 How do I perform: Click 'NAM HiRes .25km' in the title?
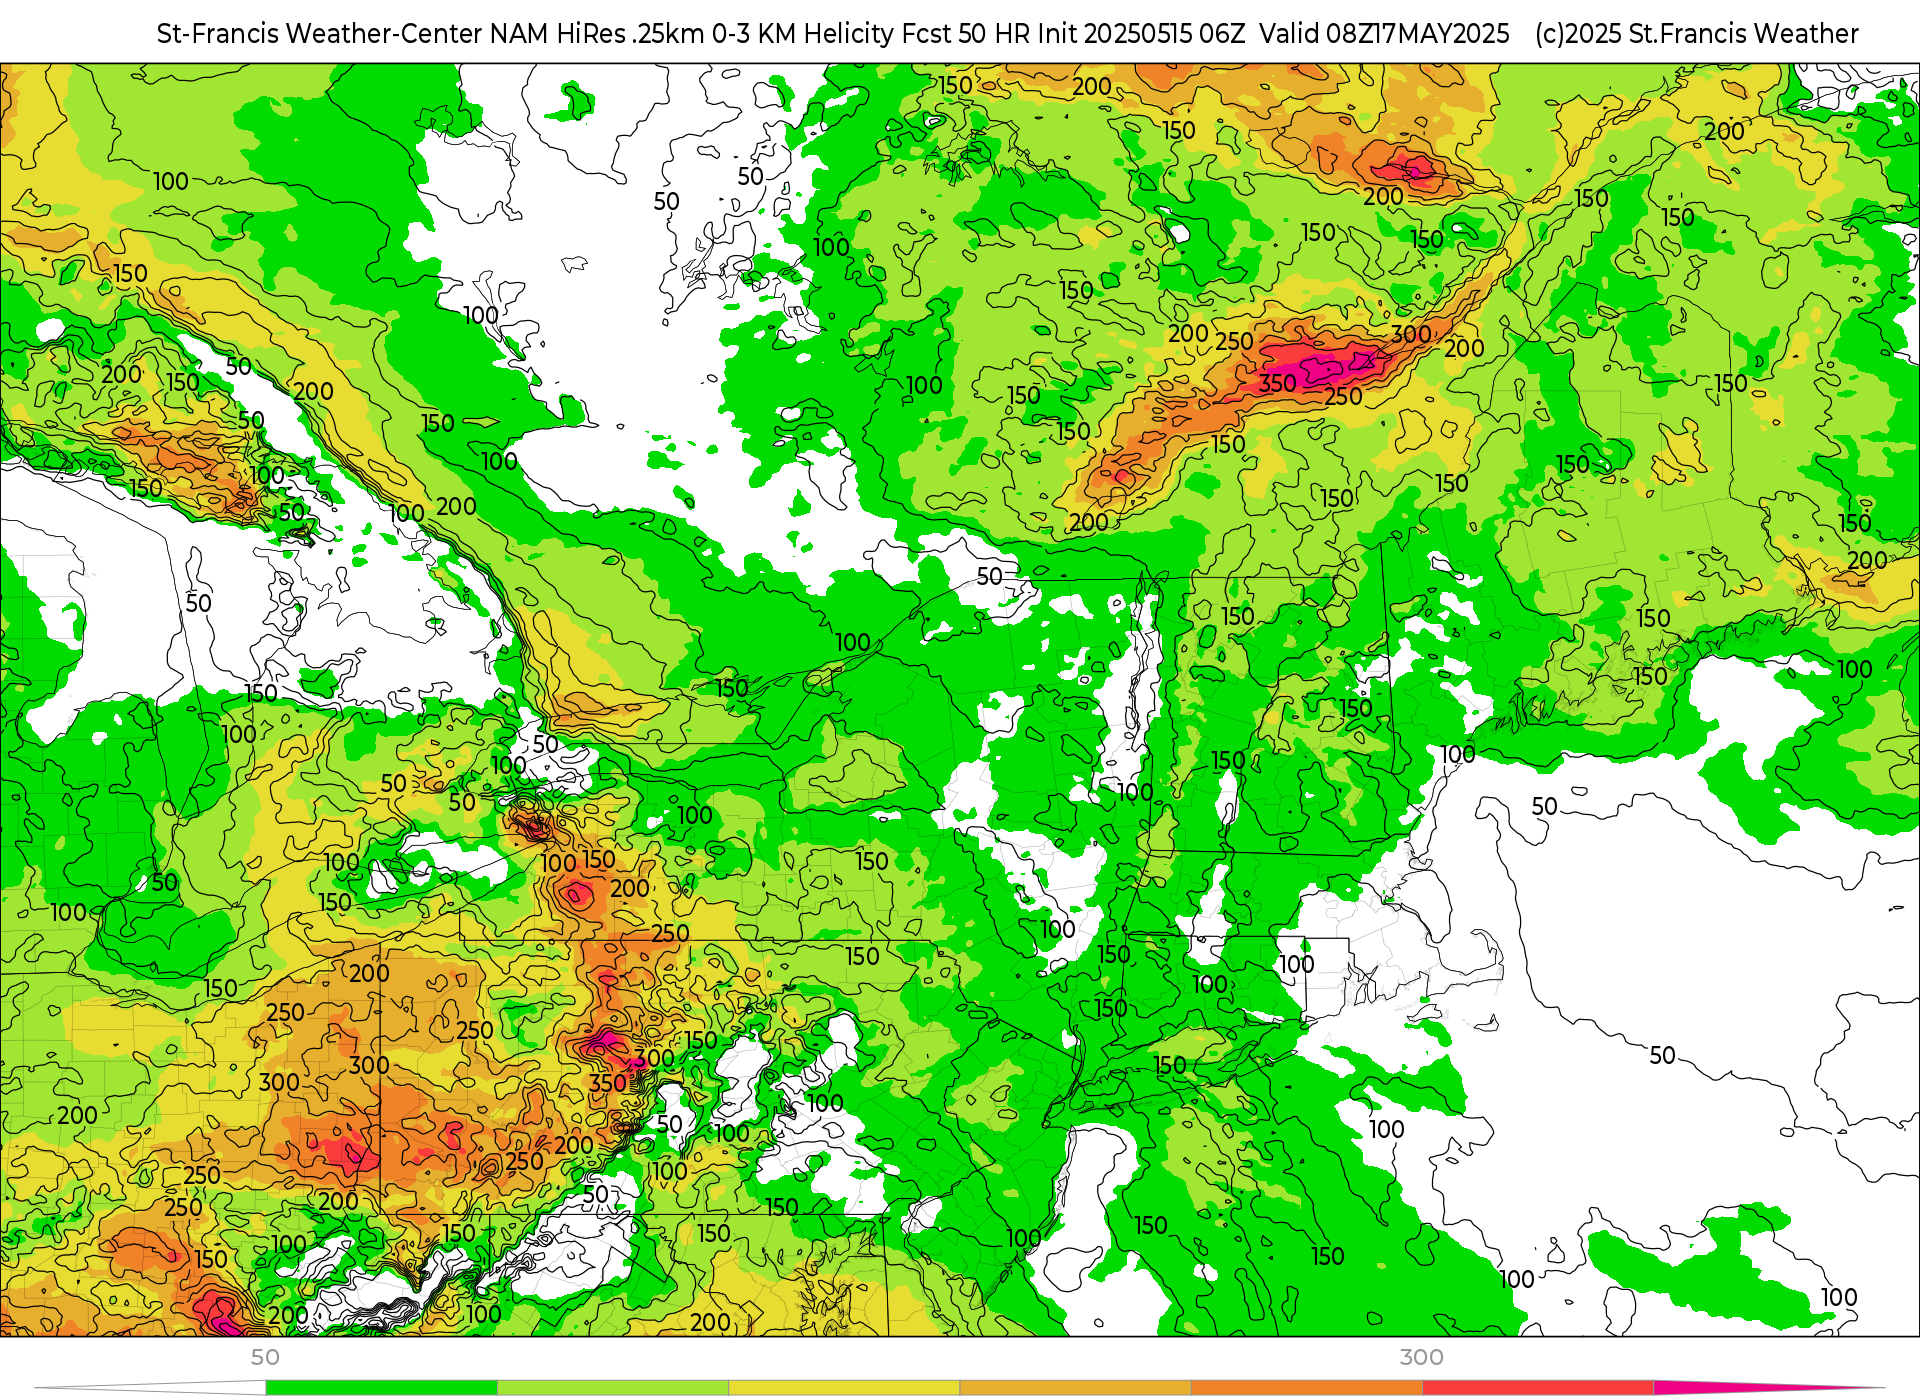click(x=597, y=34)
